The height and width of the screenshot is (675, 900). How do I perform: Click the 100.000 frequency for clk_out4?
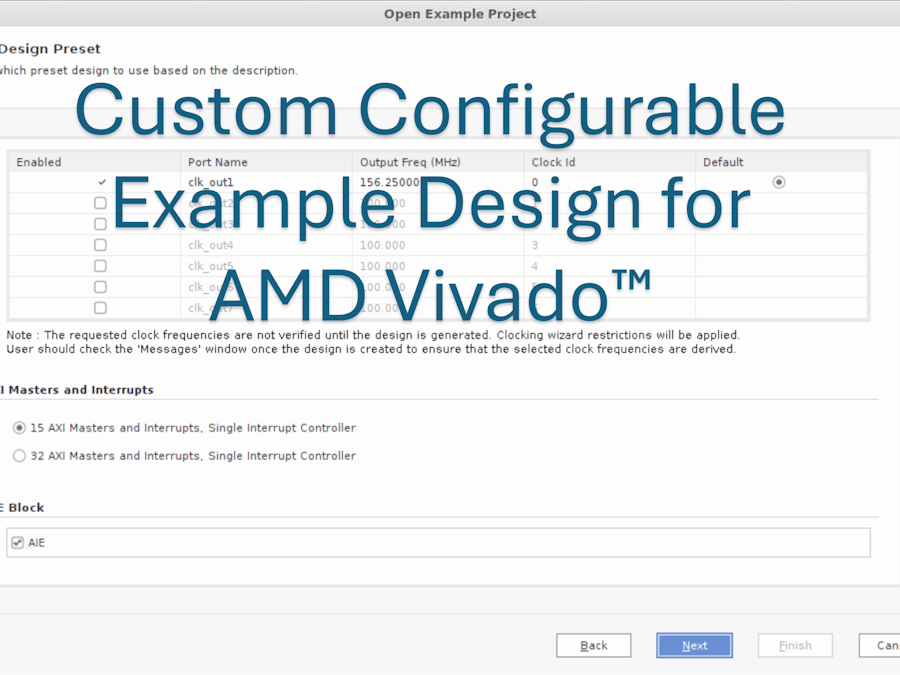click(x=438, y=245)
